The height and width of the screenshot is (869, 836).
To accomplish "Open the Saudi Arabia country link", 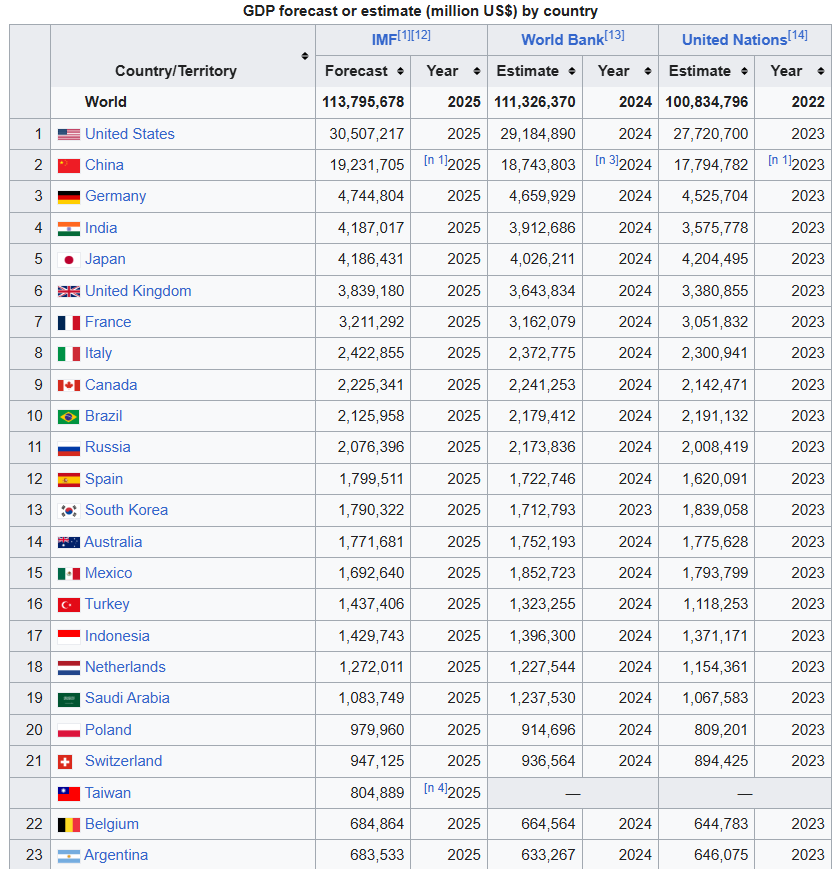I will click(127, 698).
